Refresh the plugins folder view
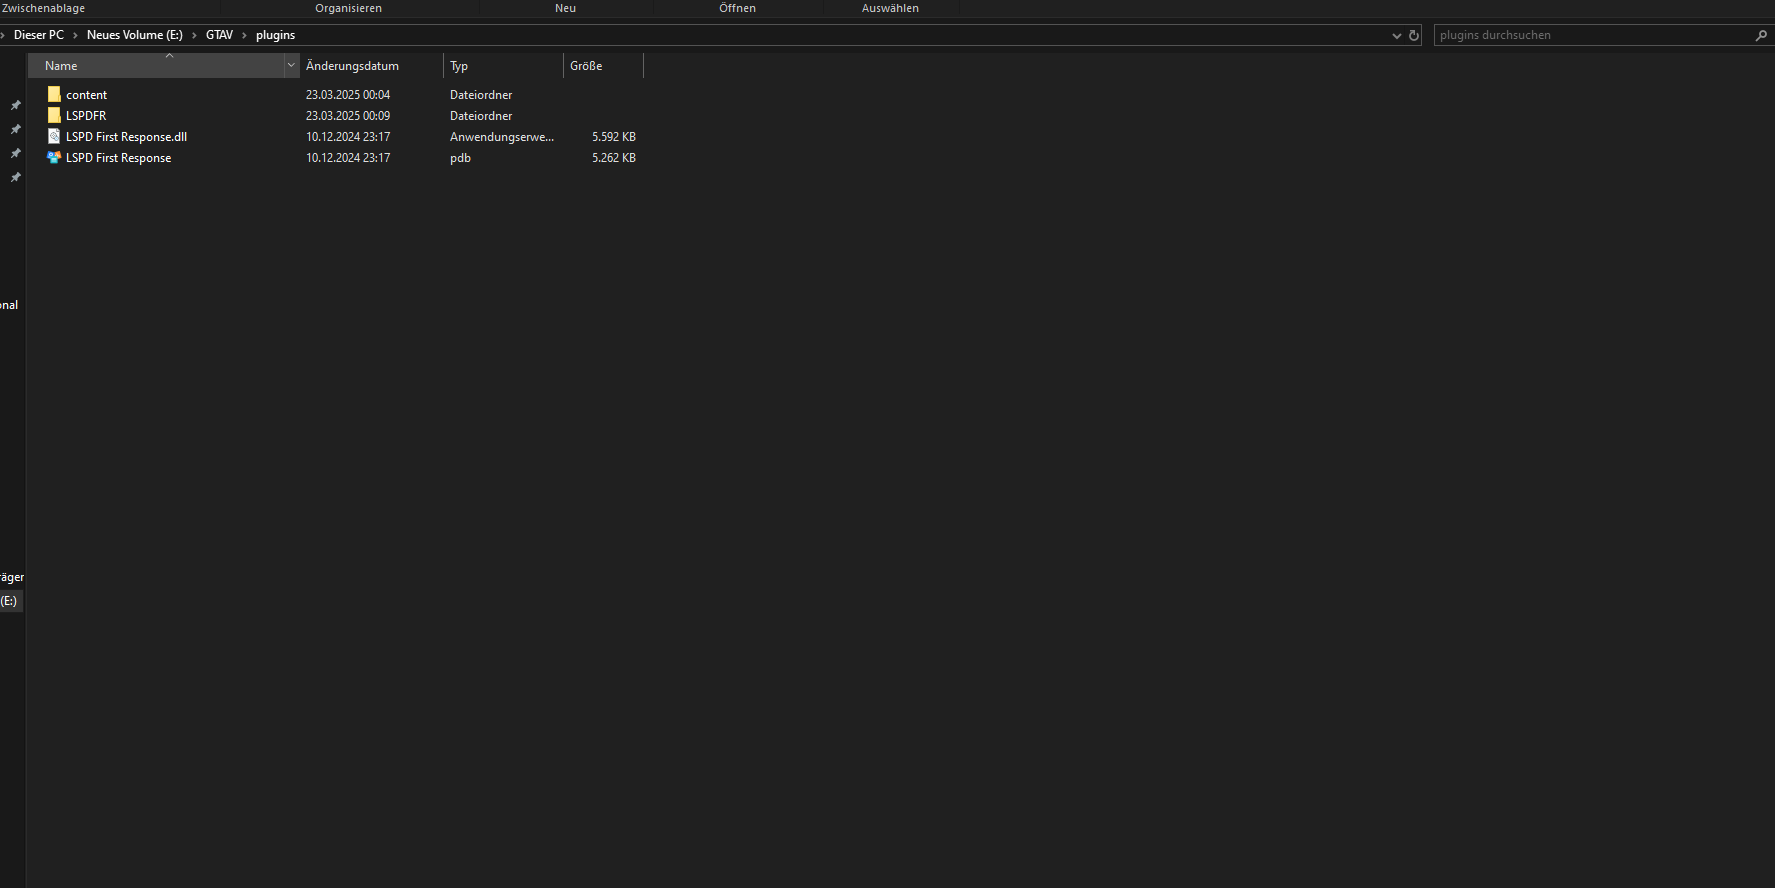1775x888 pixels. pyautogui.click(x=1414, y=35)
